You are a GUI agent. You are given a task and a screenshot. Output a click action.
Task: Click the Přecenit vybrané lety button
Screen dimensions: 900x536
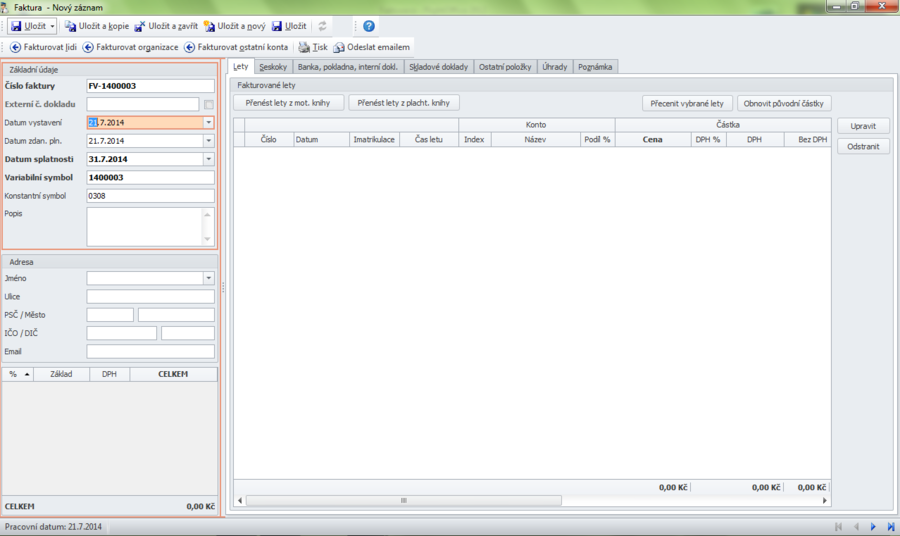coord(686,103)
